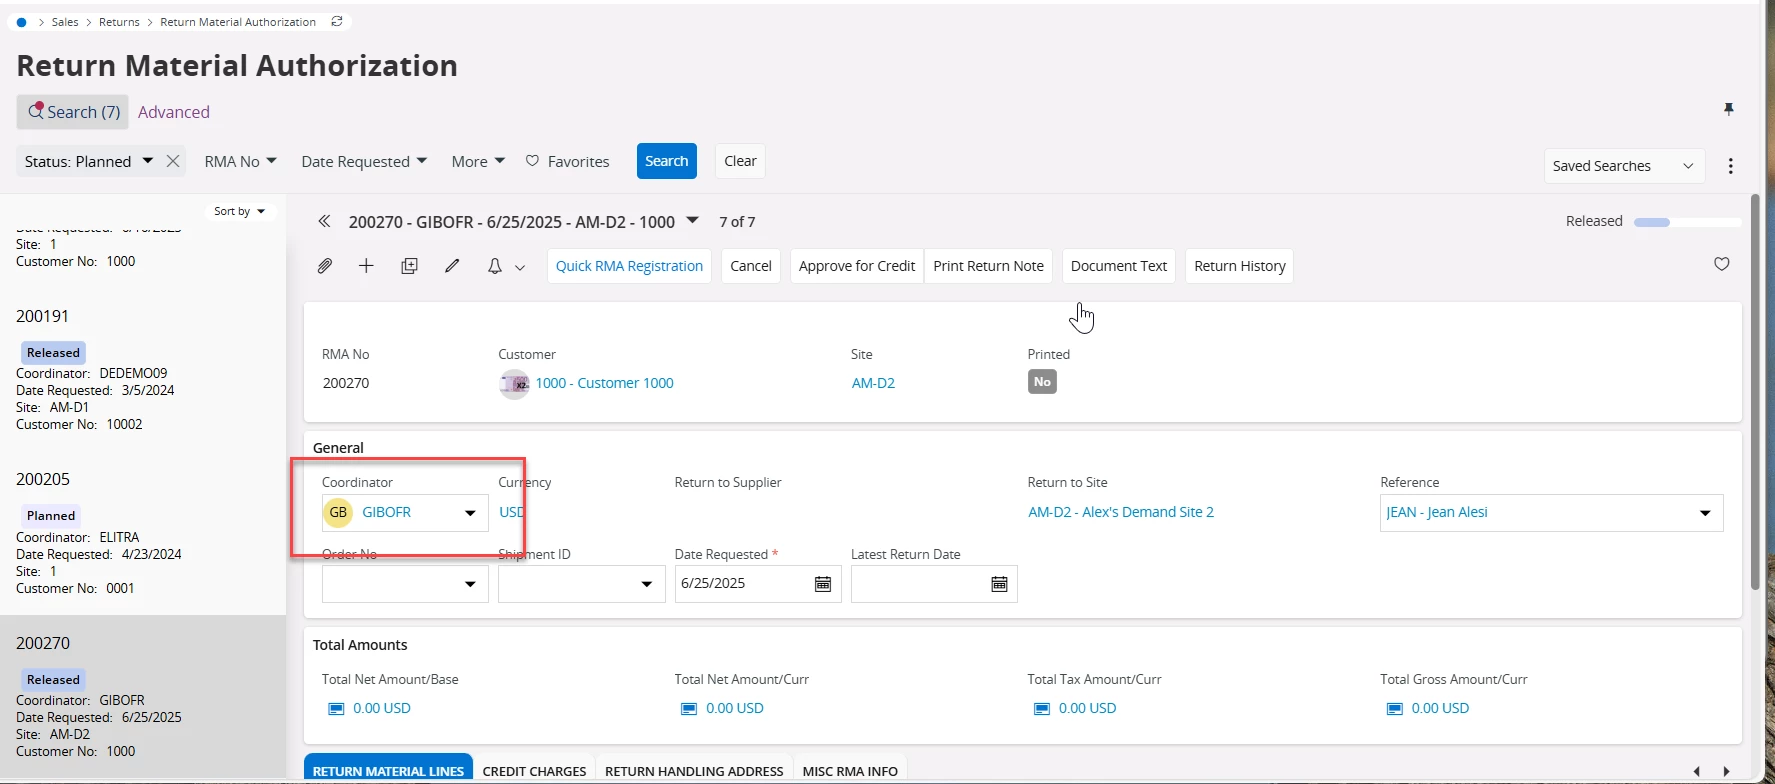1775x784 pixels.
Task: Add record to favorites heart icon
Action: (x=1722, y=264)
